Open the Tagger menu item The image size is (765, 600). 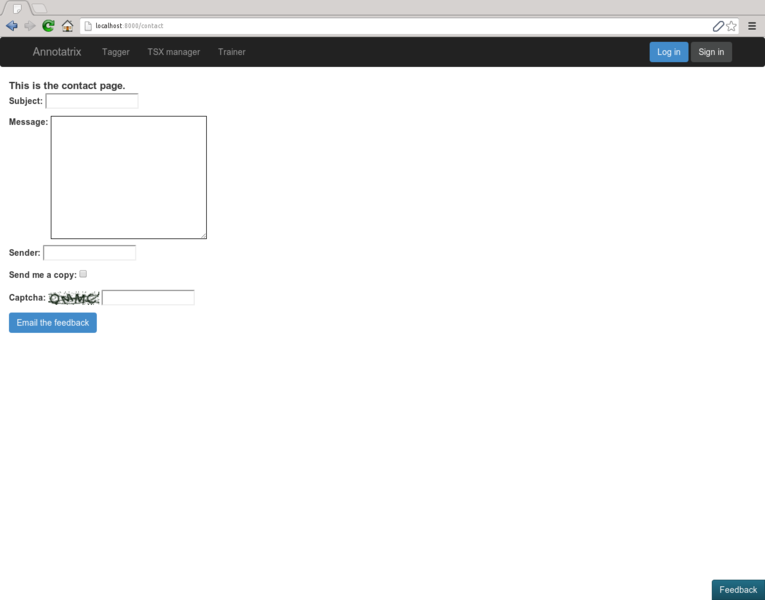pos(116,52)
